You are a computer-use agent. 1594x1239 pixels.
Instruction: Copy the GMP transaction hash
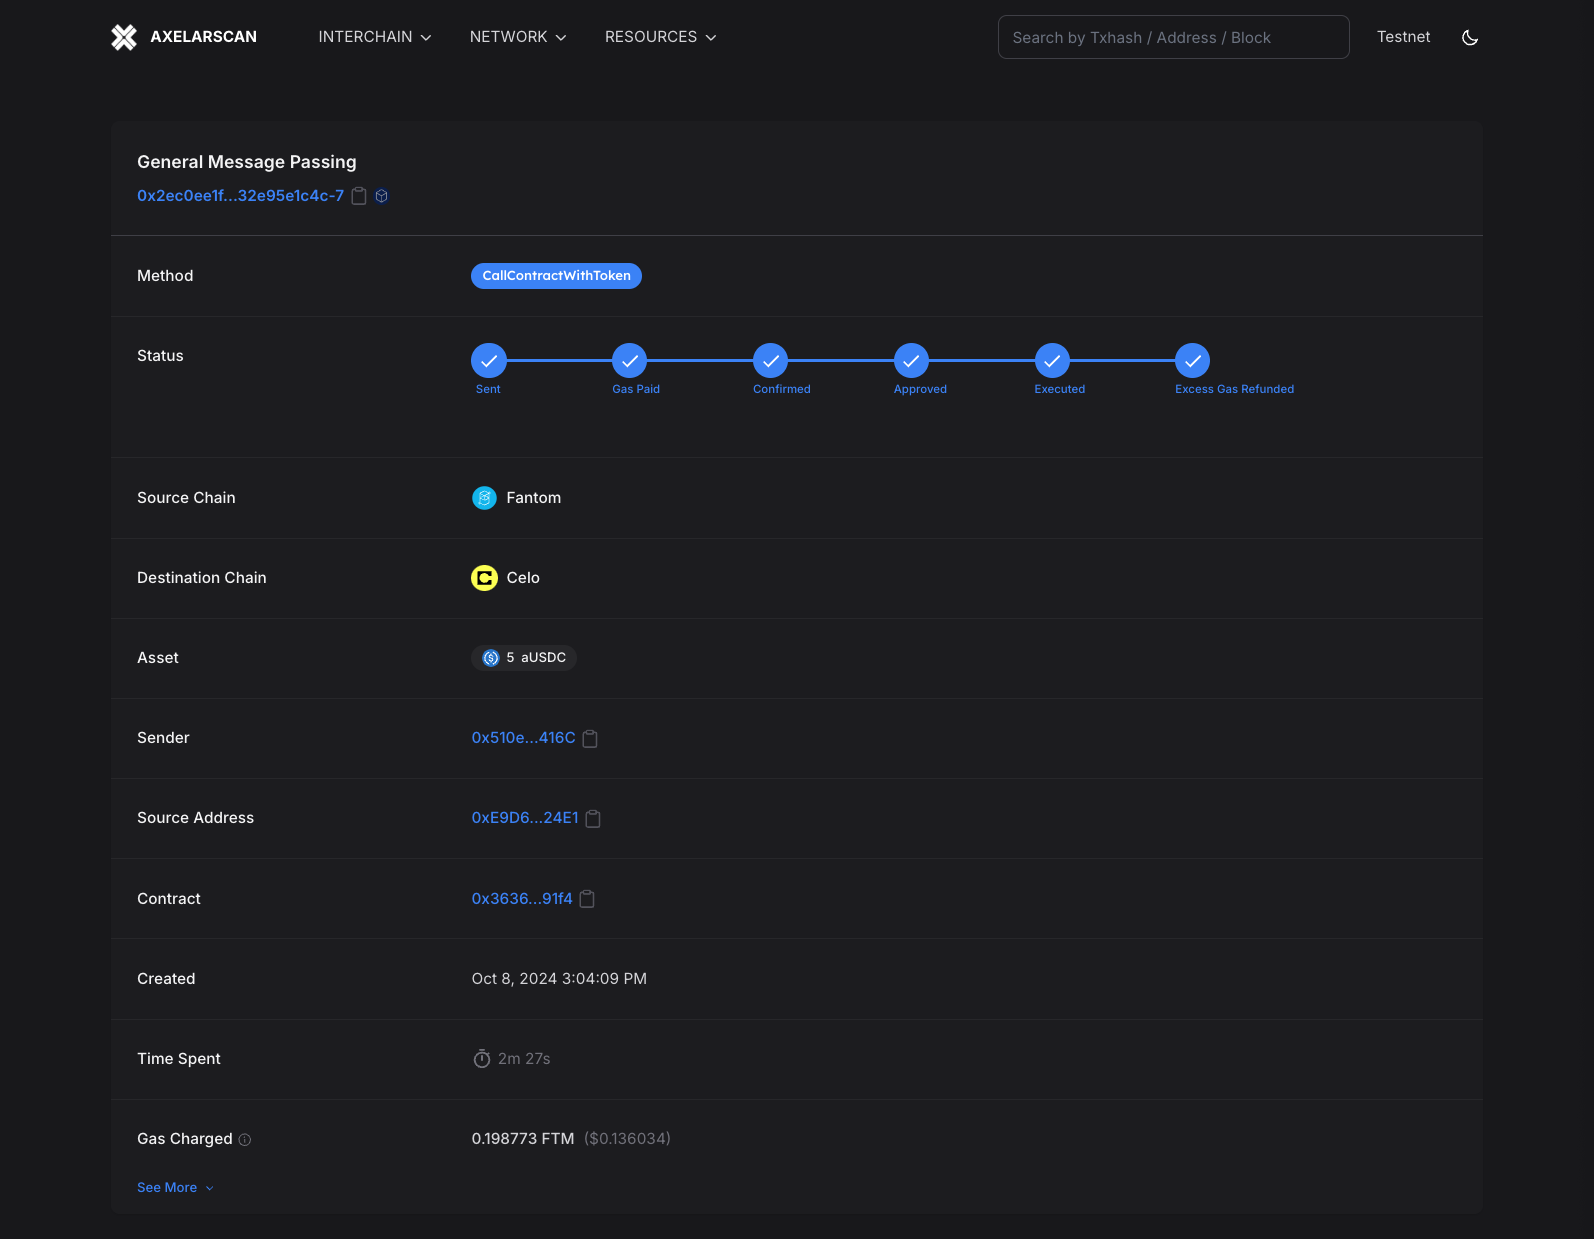click(359, 196)
